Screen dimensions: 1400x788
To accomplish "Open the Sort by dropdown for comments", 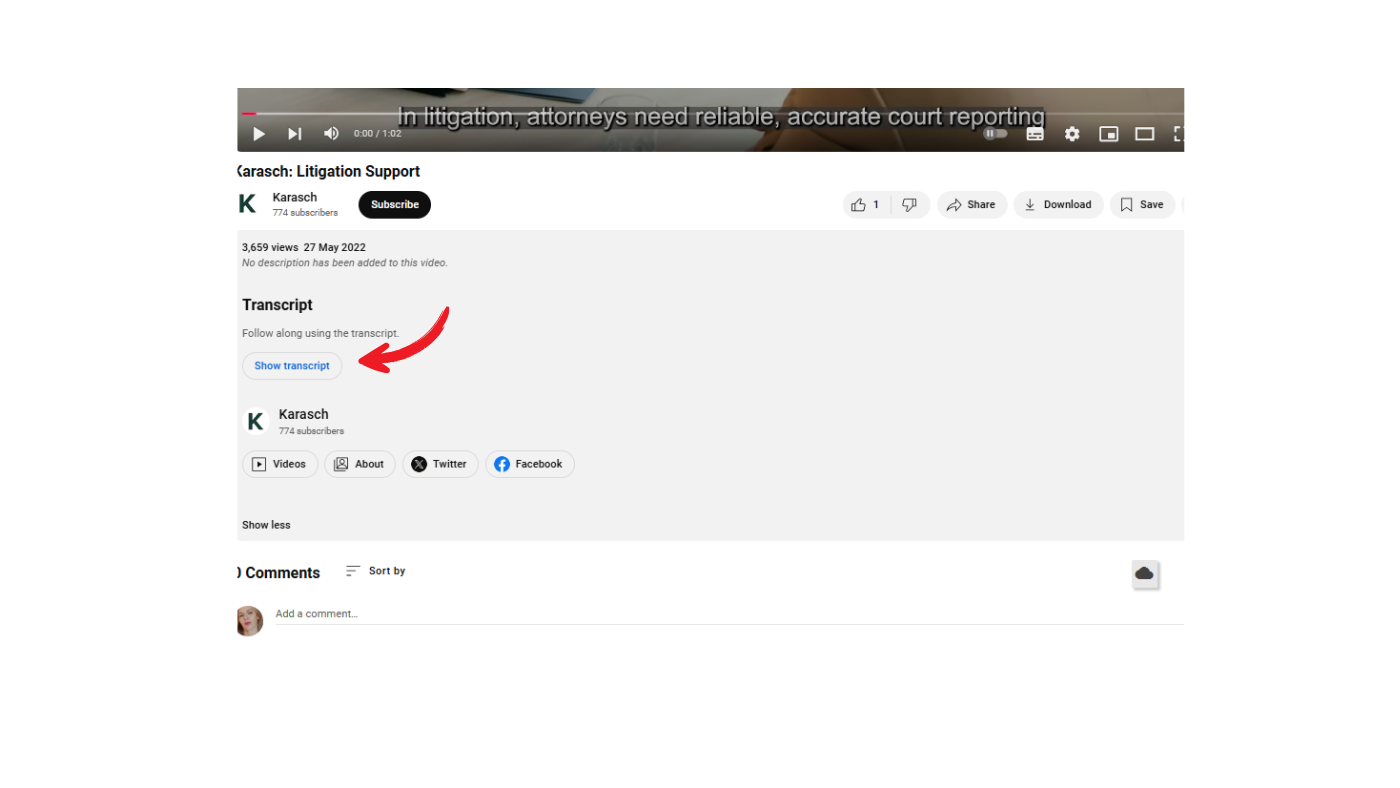I will tap(376, 571).
